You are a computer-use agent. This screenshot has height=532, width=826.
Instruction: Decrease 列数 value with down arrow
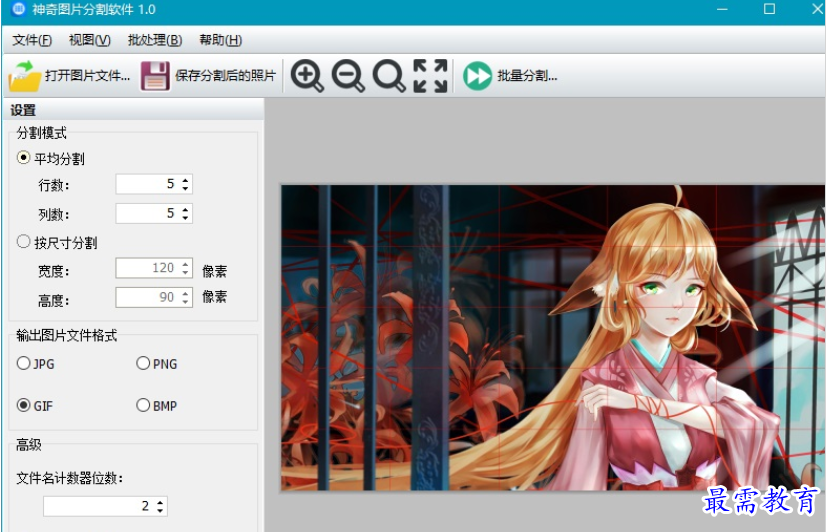pyautogui.click(x=185, y=218)
